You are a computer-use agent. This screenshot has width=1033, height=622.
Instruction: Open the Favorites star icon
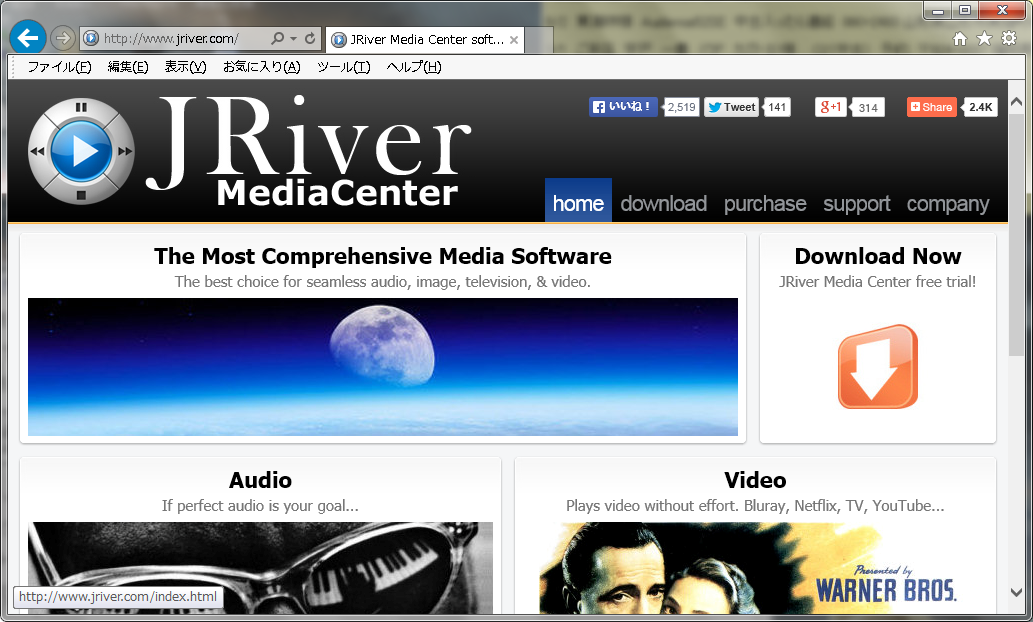pos(984,39)
